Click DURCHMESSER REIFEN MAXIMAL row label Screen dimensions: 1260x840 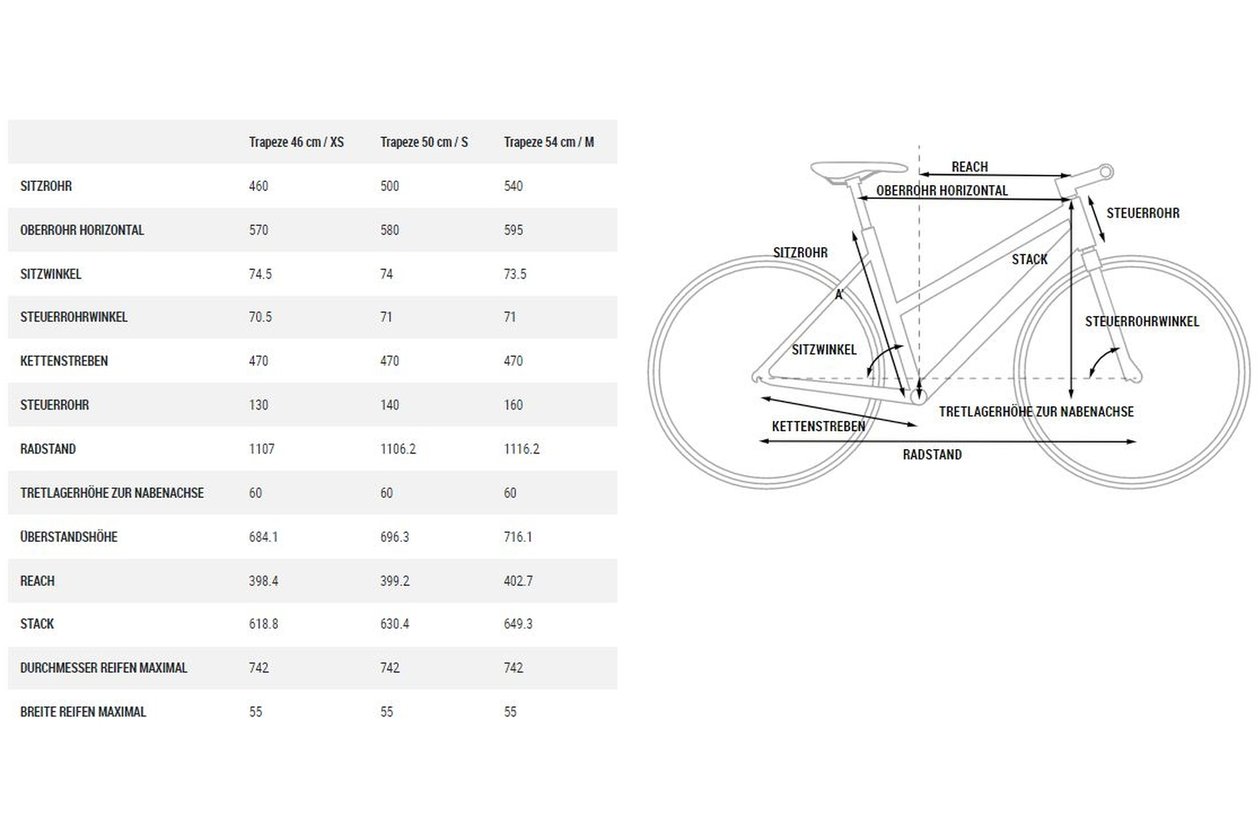104,668
